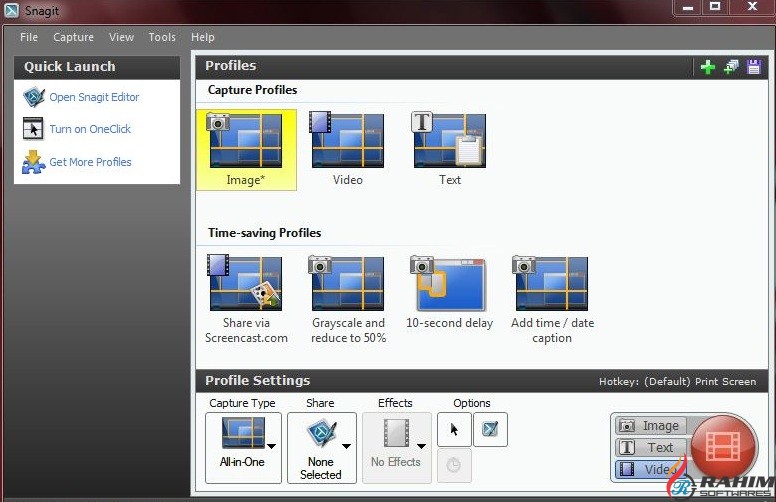
Task: Minimize the Snagit window
Action: pos(688,7)
